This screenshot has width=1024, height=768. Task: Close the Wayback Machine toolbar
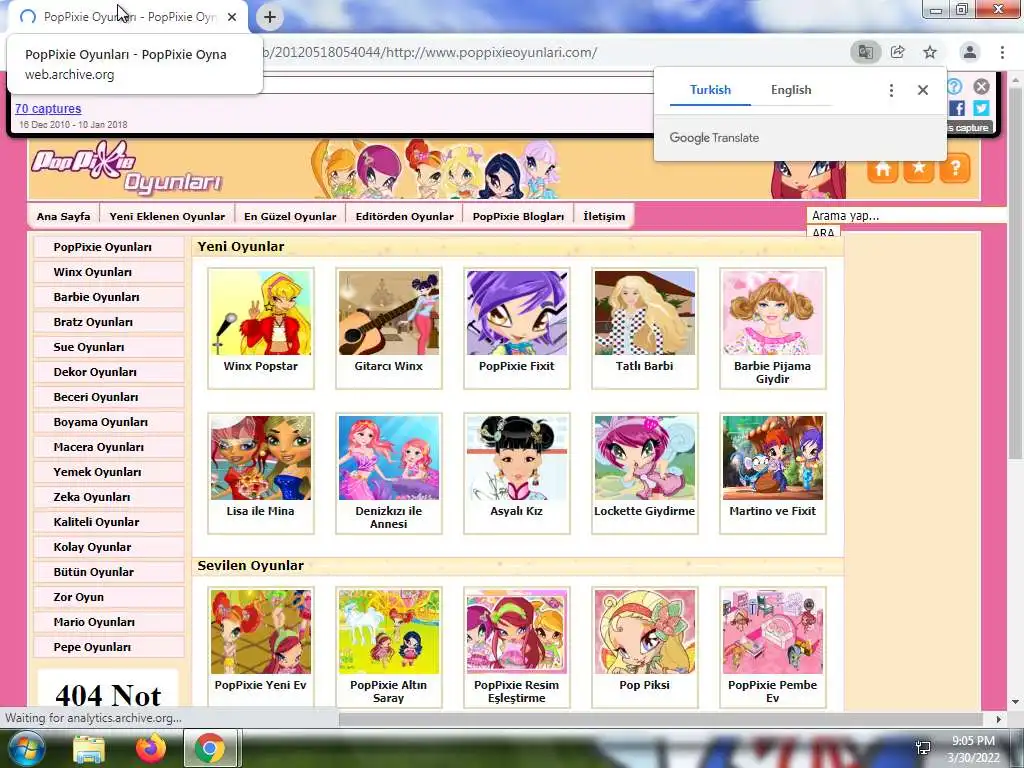[x=982, y=86]
